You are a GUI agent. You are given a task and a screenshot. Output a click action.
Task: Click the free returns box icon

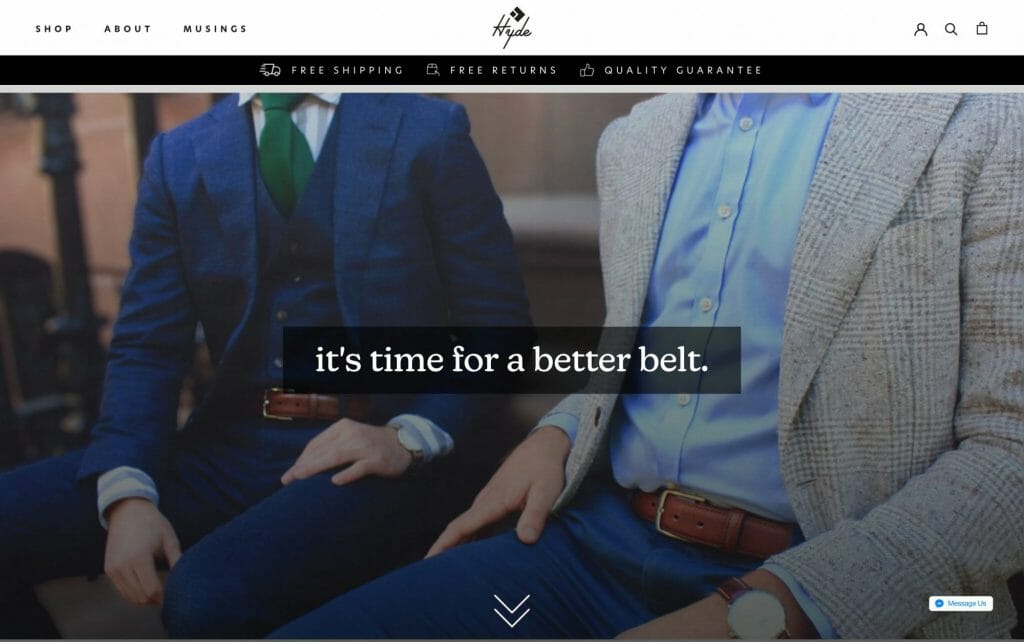433,70
